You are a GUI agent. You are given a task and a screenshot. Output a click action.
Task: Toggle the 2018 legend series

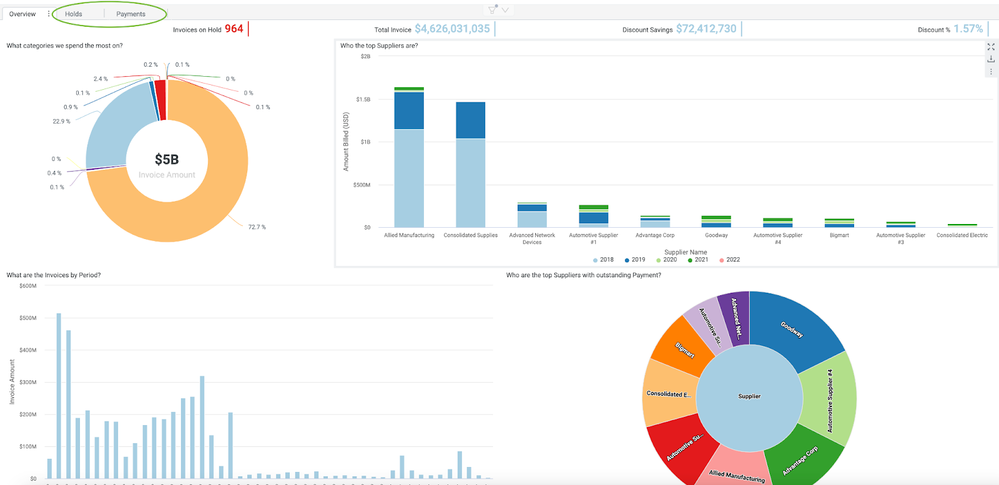coord(604,259)
